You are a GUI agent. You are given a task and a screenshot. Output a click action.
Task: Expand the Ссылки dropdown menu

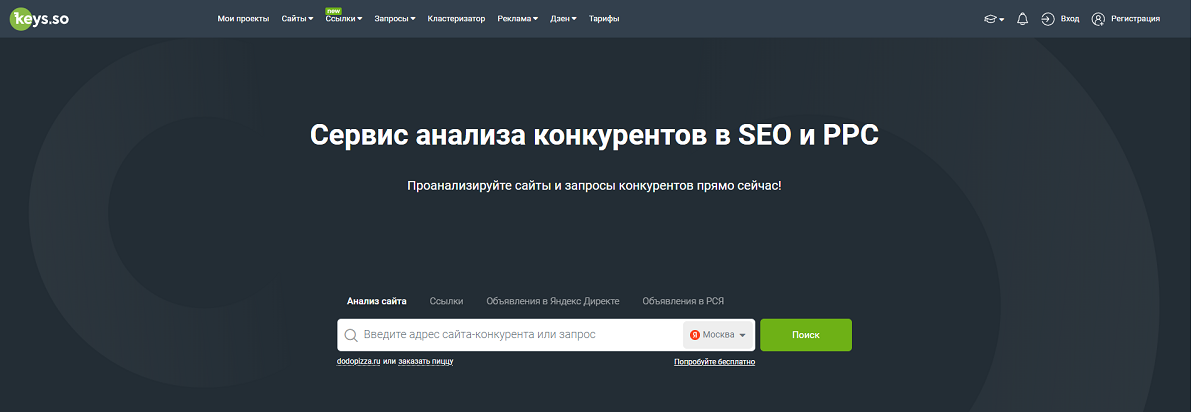pyautogui.click(x=343, y=19)
